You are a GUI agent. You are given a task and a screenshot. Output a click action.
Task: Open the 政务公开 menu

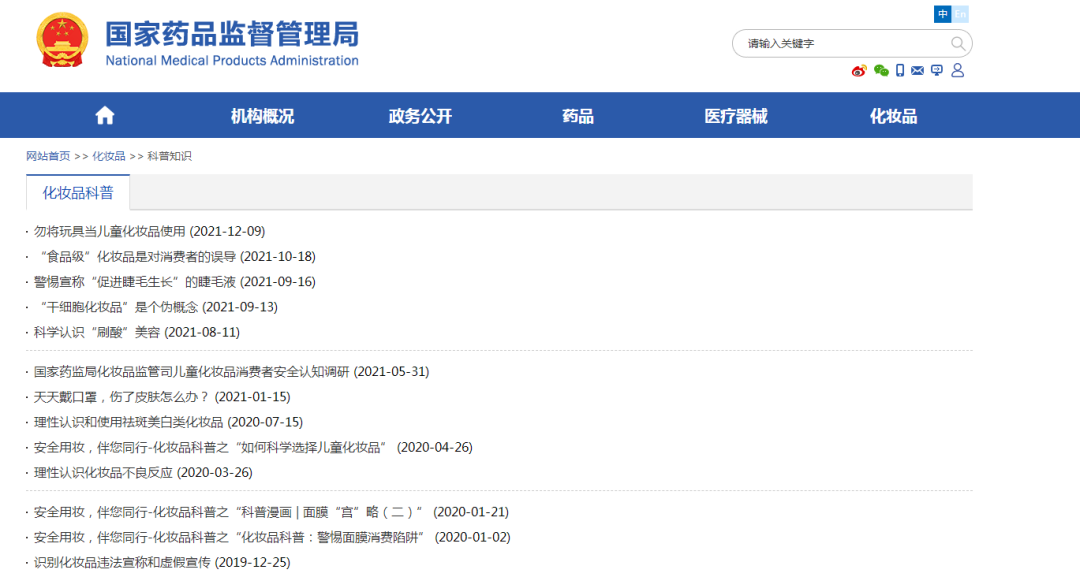[420, 116]
